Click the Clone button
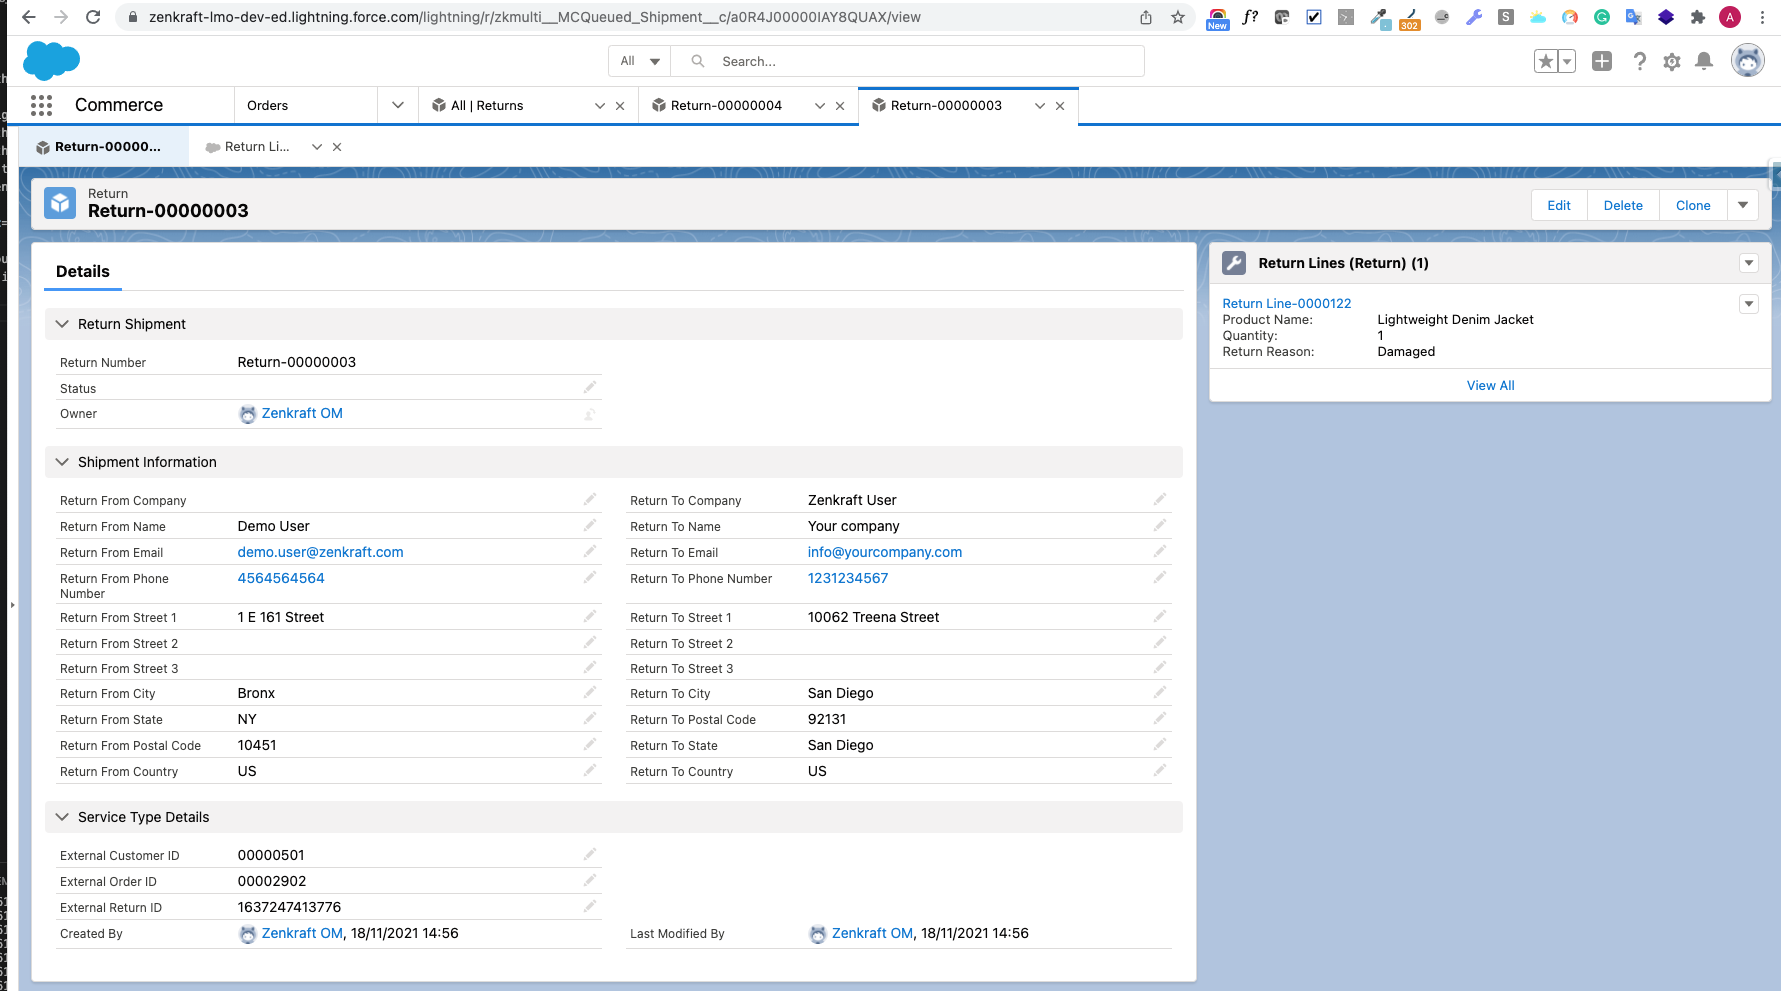Viewport: 1781px width, 991px height. pyautogui.click(x=1693, y=205)
